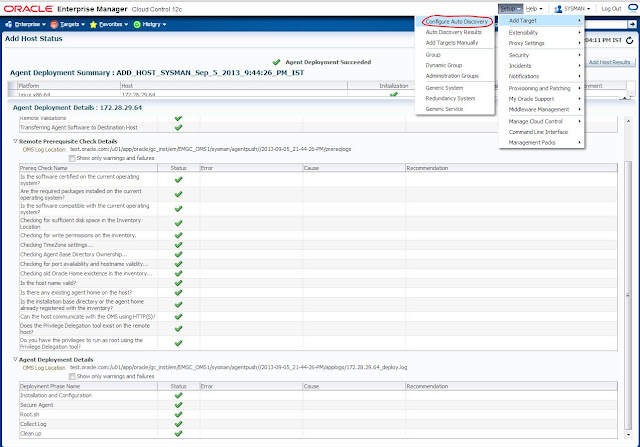
Task: Open My Oracle Support submenu
Action: click(542, 99)
